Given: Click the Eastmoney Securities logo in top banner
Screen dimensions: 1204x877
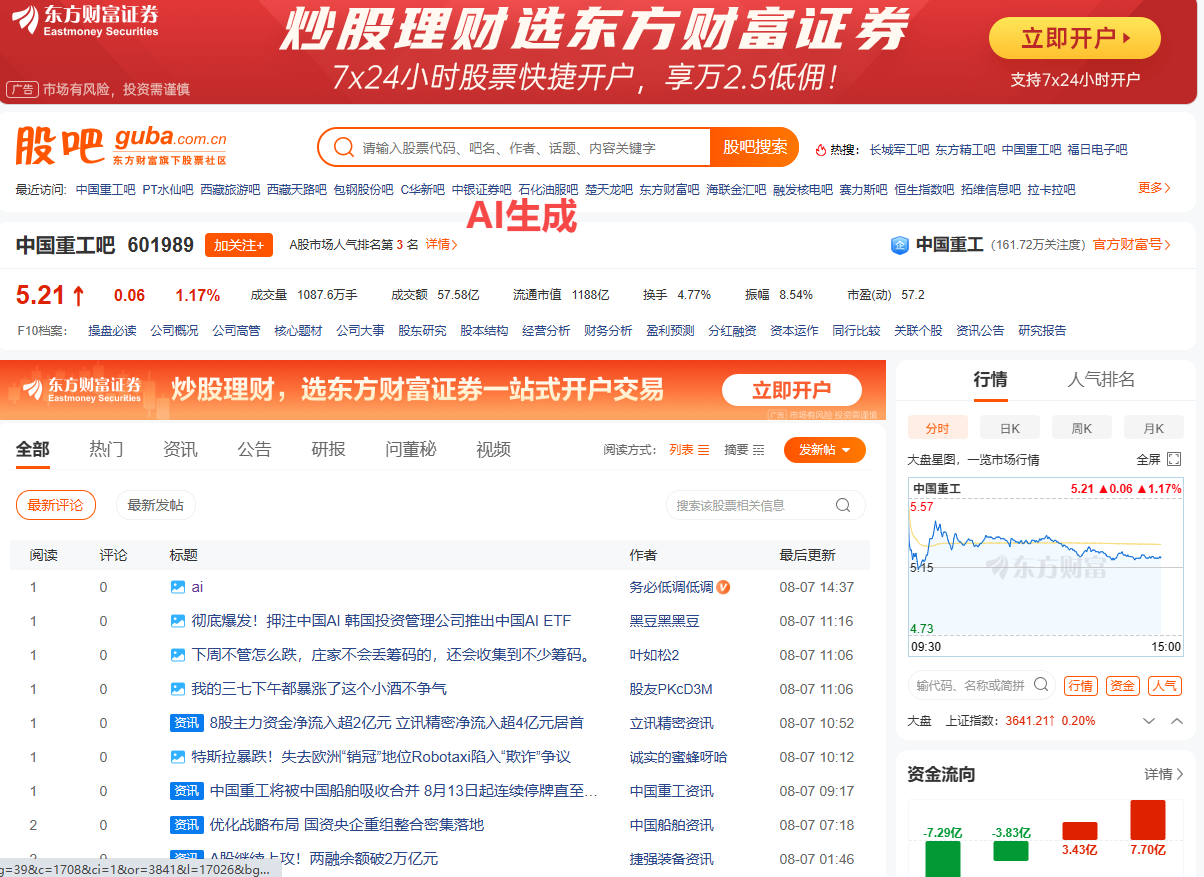Looking at the screenshot, I should (85, 20).
